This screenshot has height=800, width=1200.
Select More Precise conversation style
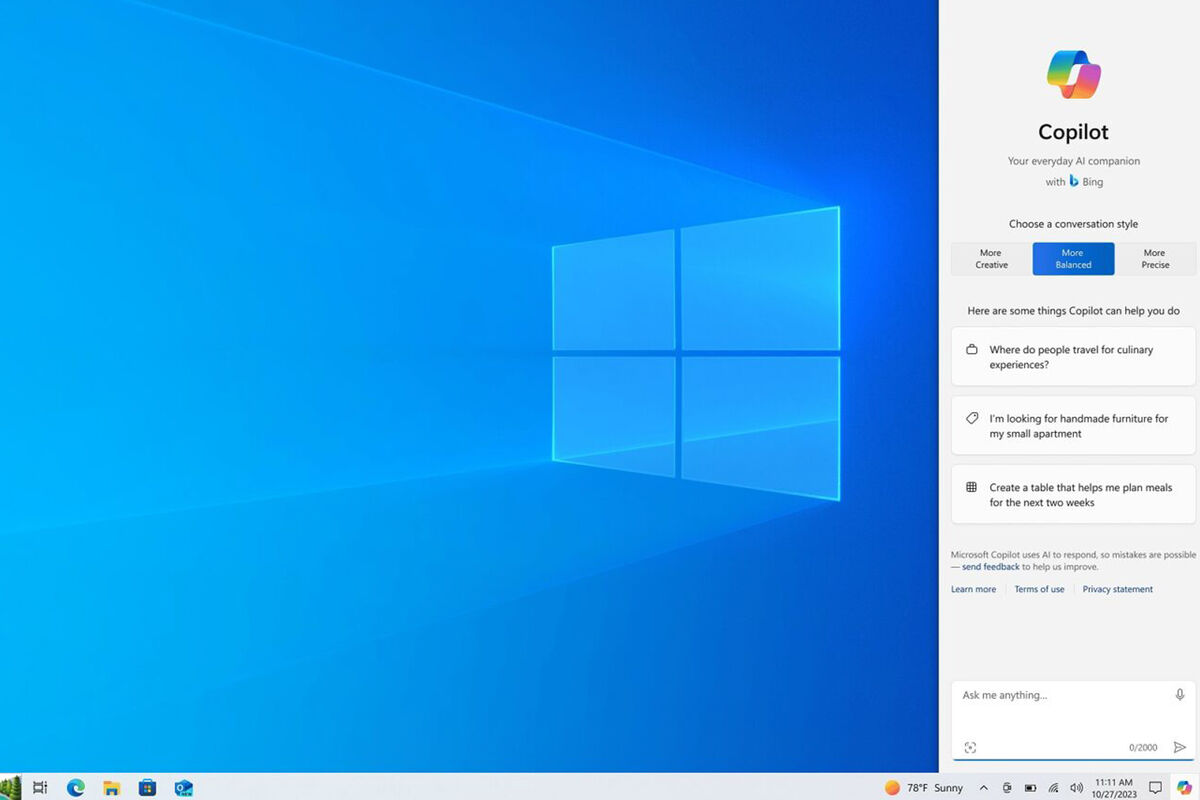tap(1155, 259)
